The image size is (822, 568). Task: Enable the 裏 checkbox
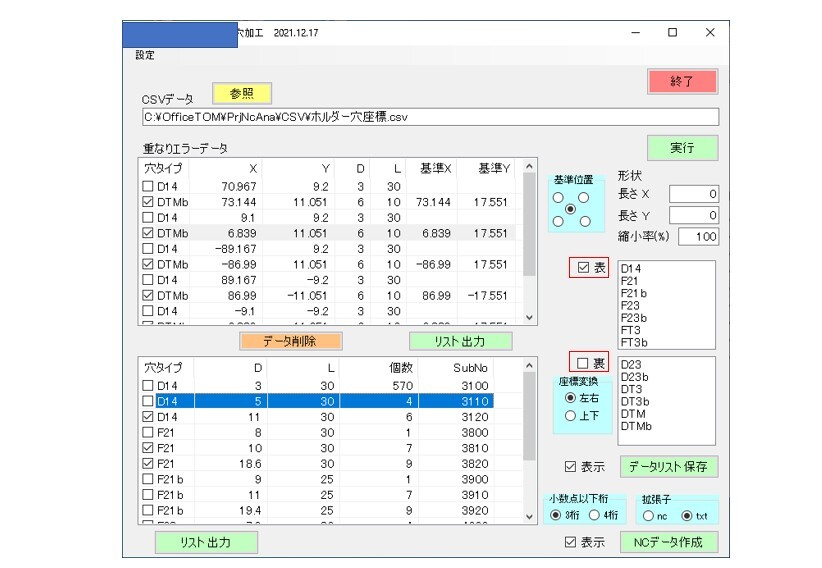click(576, 362)
